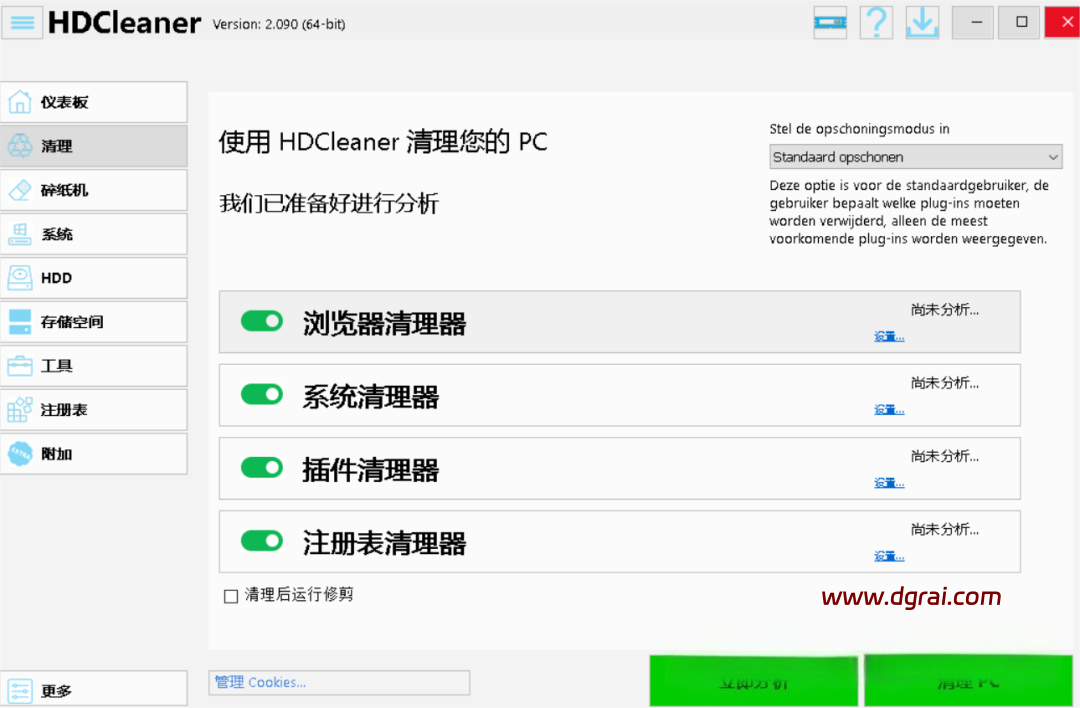
Task: Open settings link under 插件清理器
Action: click(x=889, y=483)
